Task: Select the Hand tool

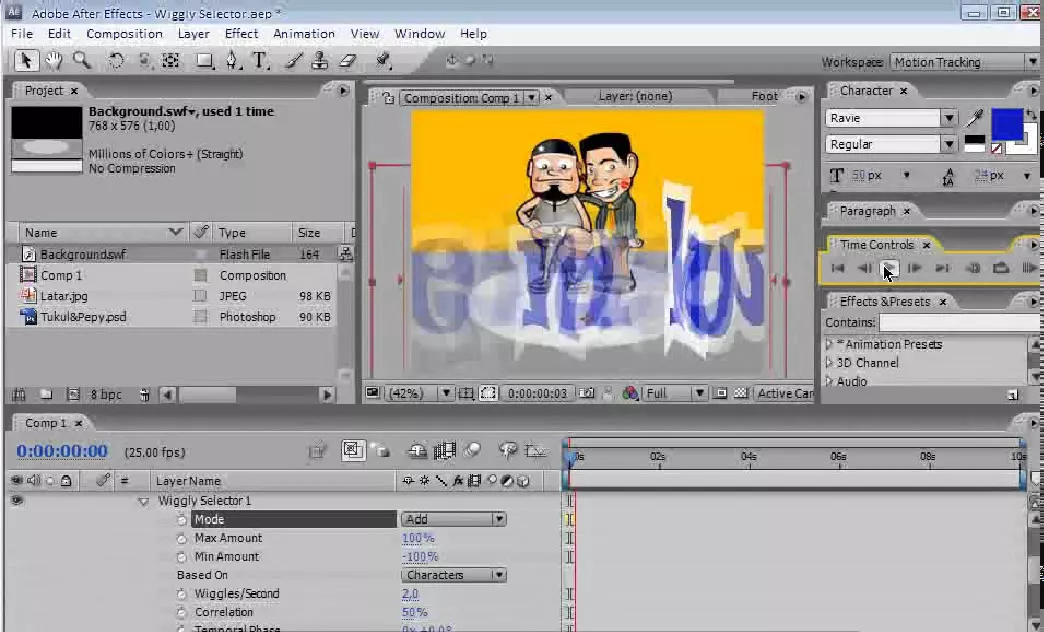Action: (53, 61)
